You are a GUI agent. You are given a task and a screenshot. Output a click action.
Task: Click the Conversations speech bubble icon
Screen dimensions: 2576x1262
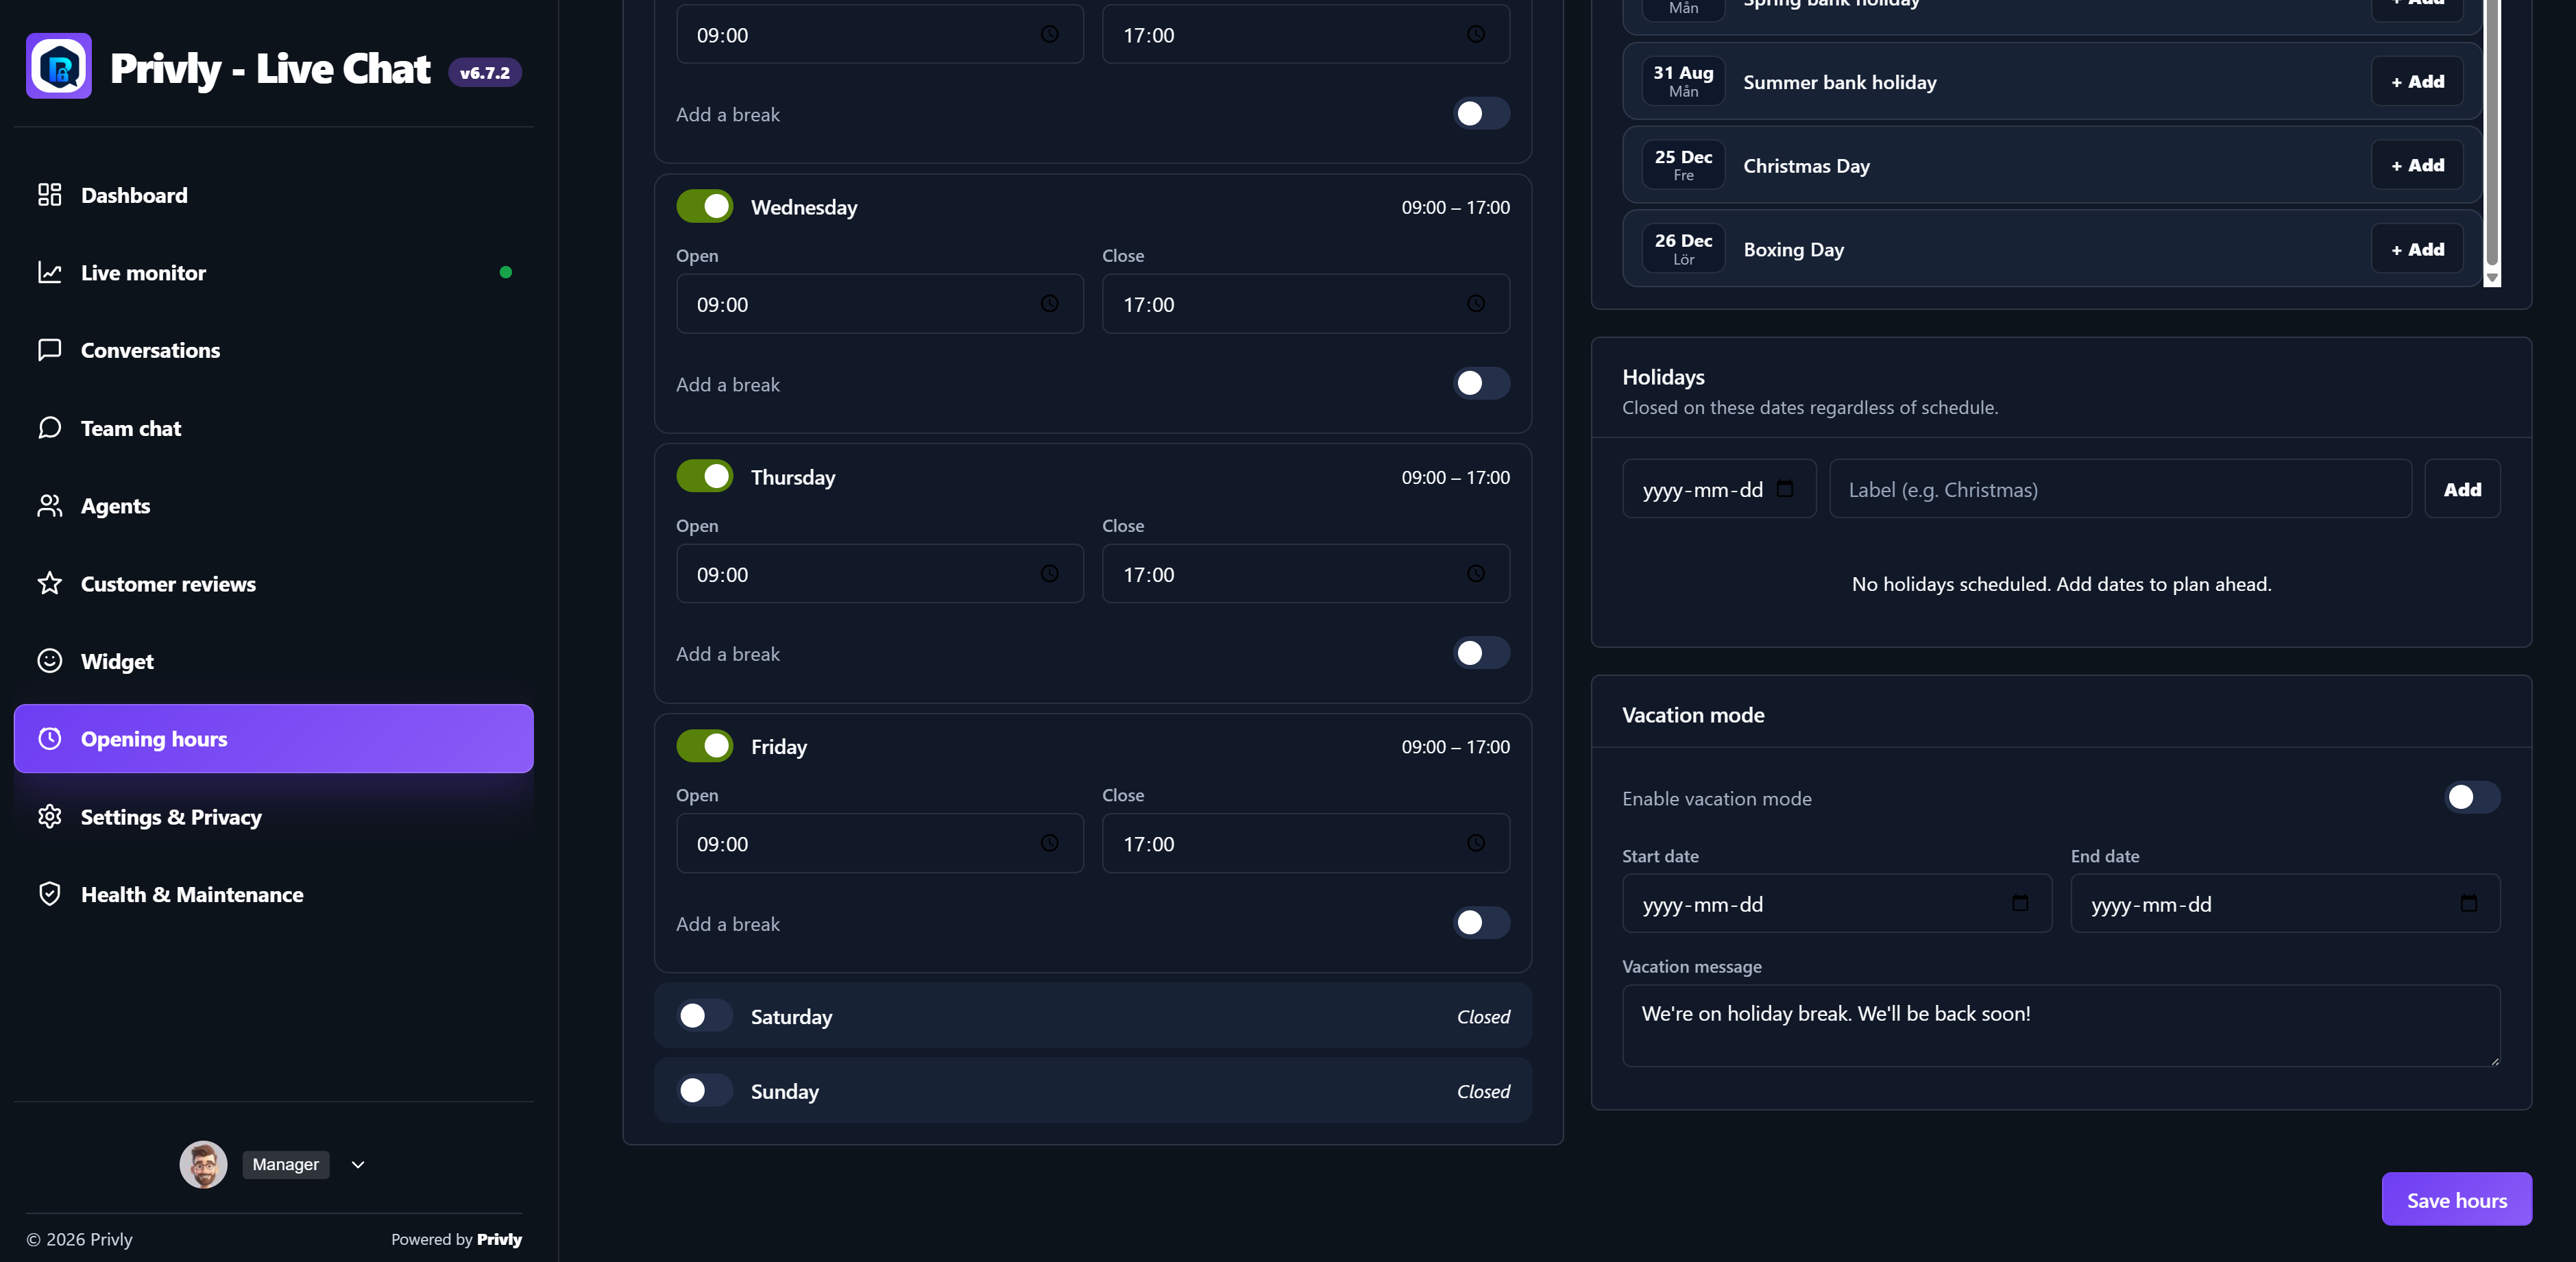coord(49,350)
